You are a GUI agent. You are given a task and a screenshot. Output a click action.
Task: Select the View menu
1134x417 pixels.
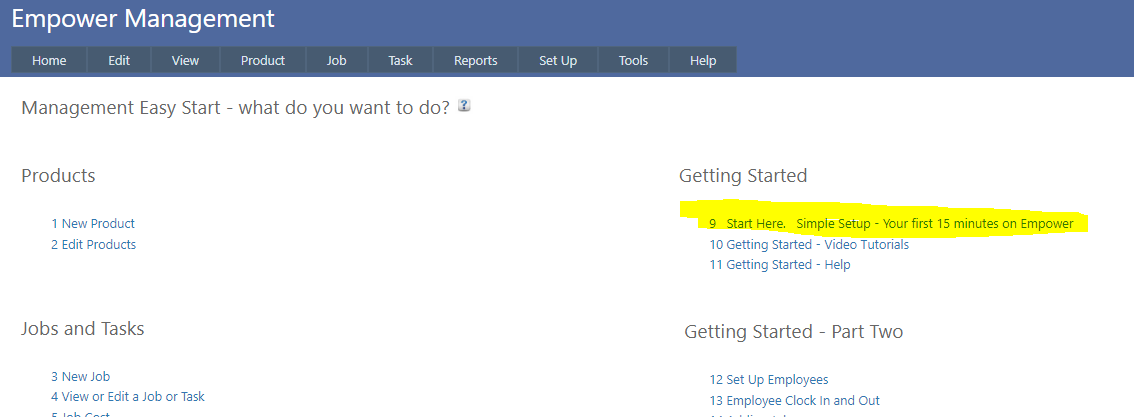point(185,60)
